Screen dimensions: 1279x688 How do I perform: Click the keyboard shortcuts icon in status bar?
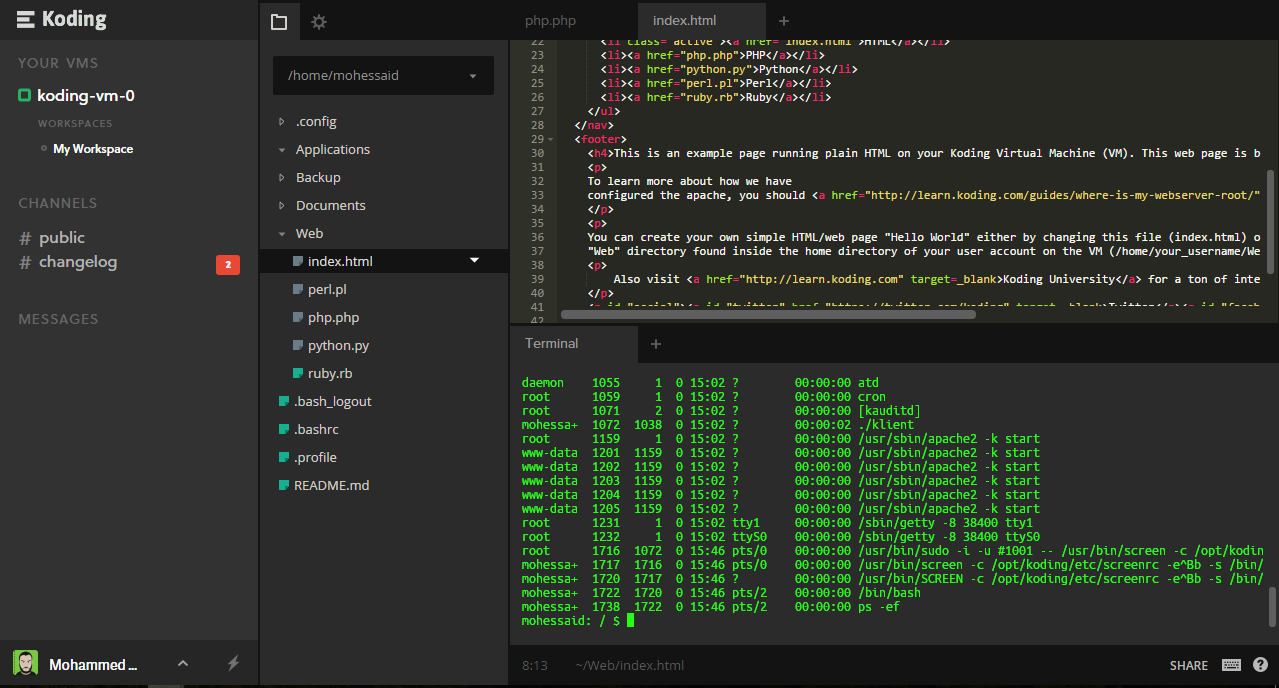point(1231,665)
